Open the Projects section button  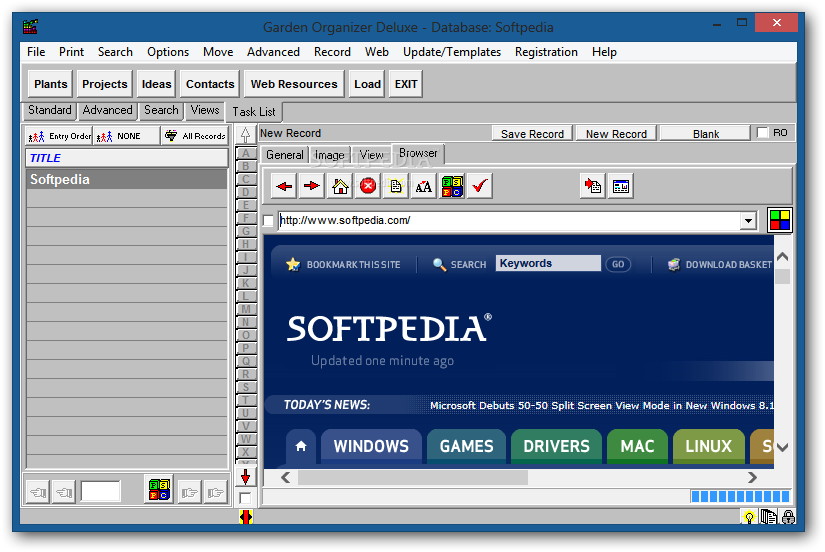pyautogui.click(x=105, y=84)
